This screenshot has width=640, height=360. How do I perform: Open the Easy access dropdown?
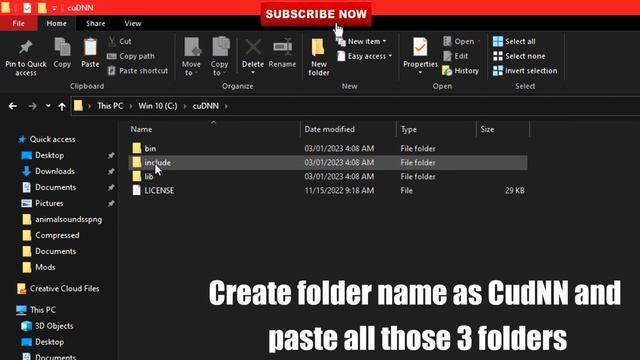tap(365, 56)
